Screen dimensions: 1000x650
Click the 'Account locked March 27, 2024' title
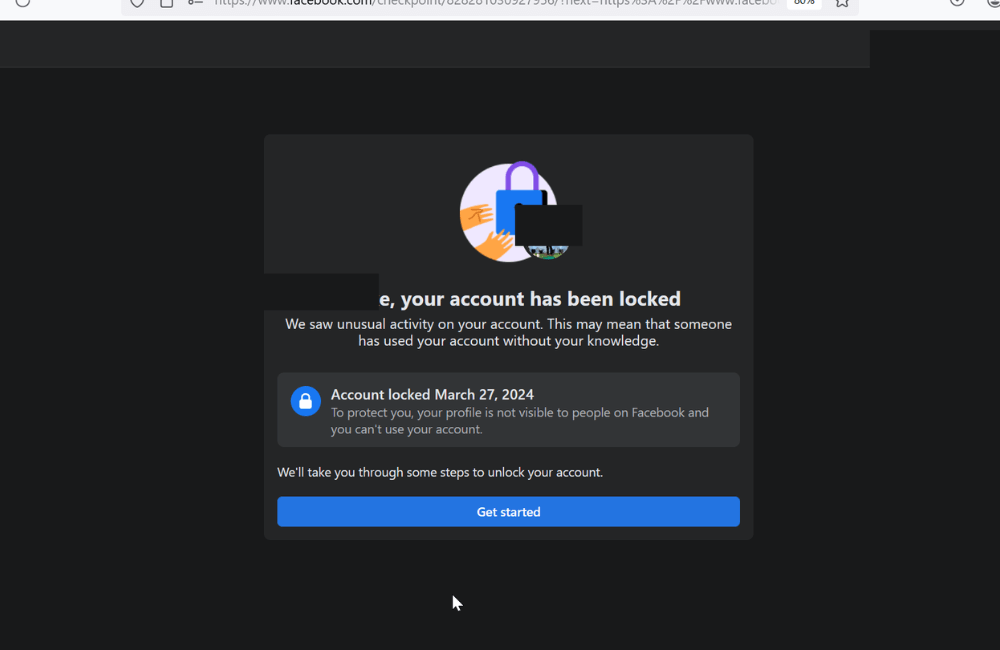pos(432,395)
